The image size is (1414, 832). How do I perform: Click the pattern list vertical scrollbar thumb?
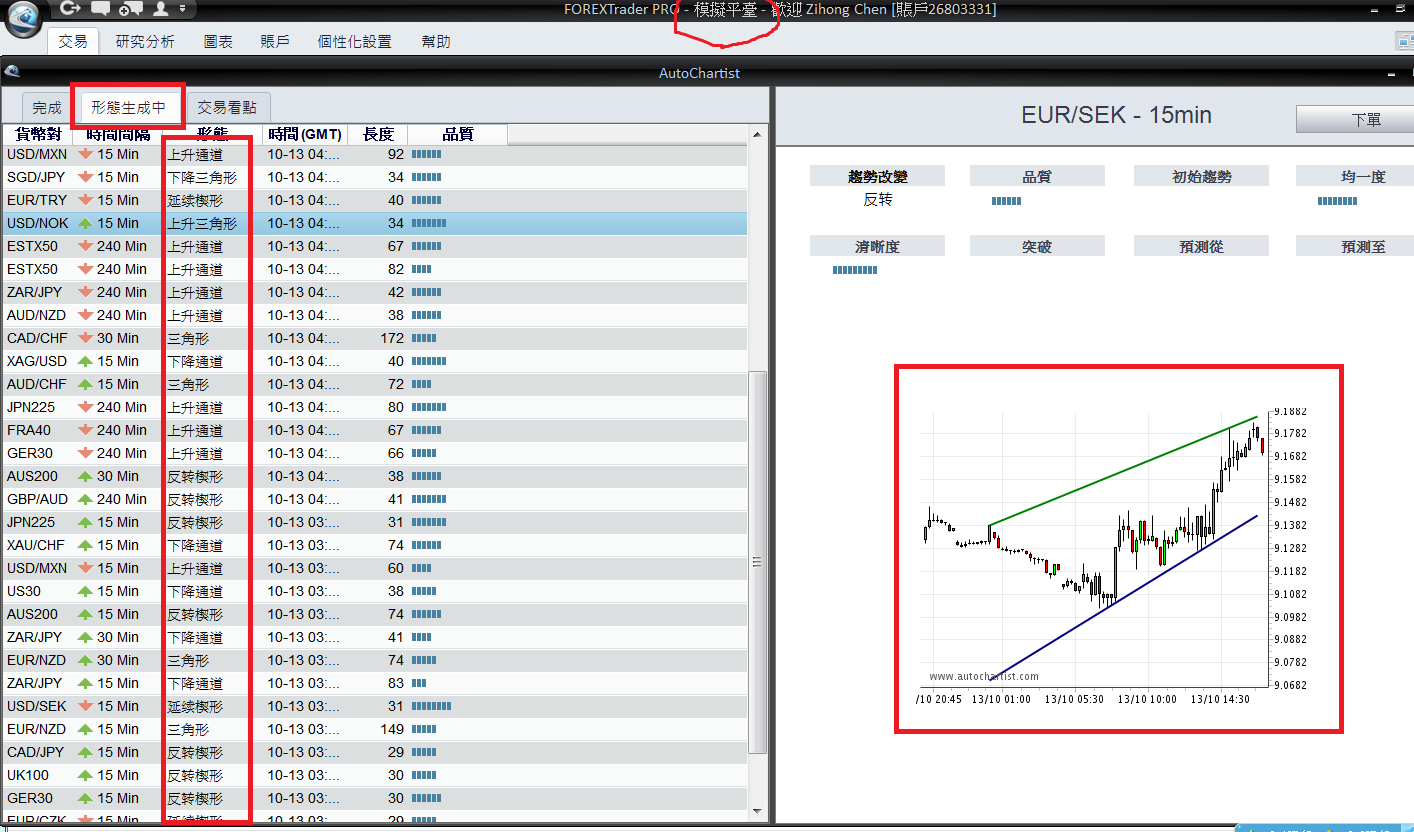coord(758,562)
